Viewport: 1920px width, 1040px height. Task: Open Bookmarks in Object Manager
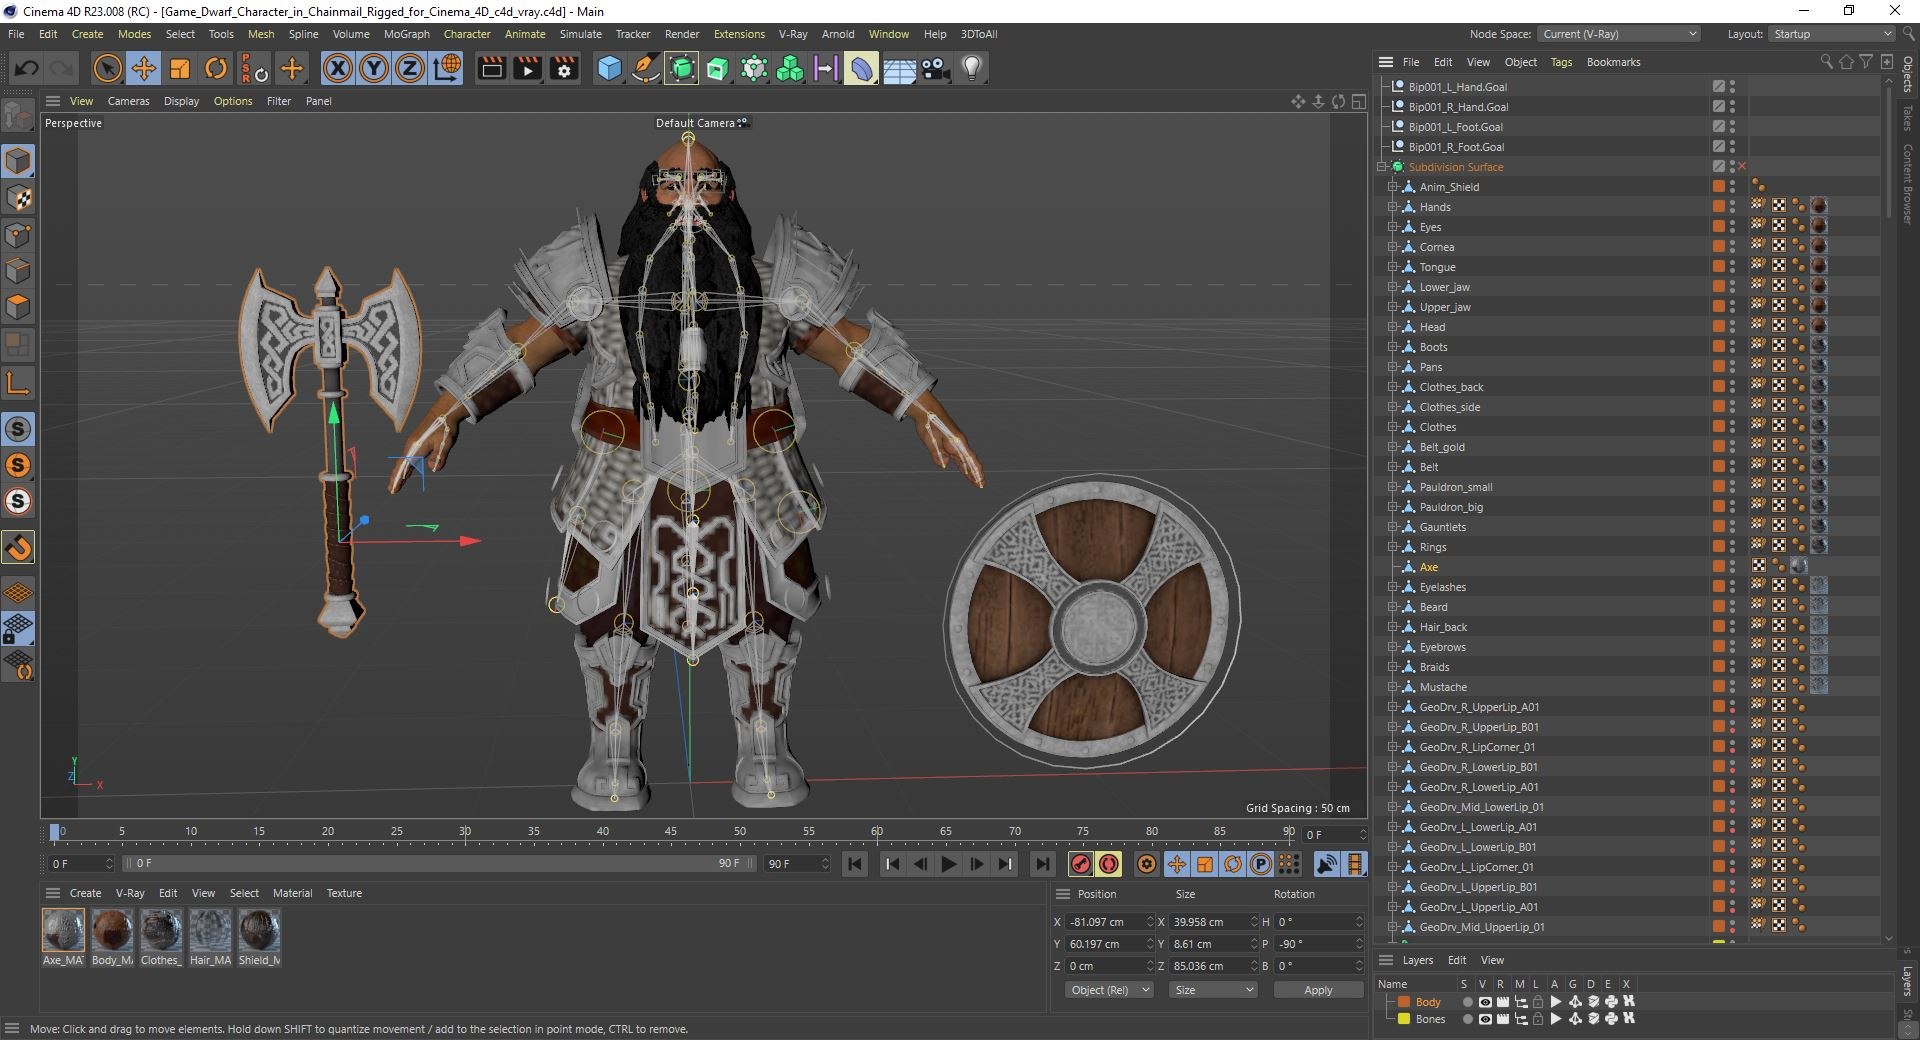click(x=1613, y=62)
